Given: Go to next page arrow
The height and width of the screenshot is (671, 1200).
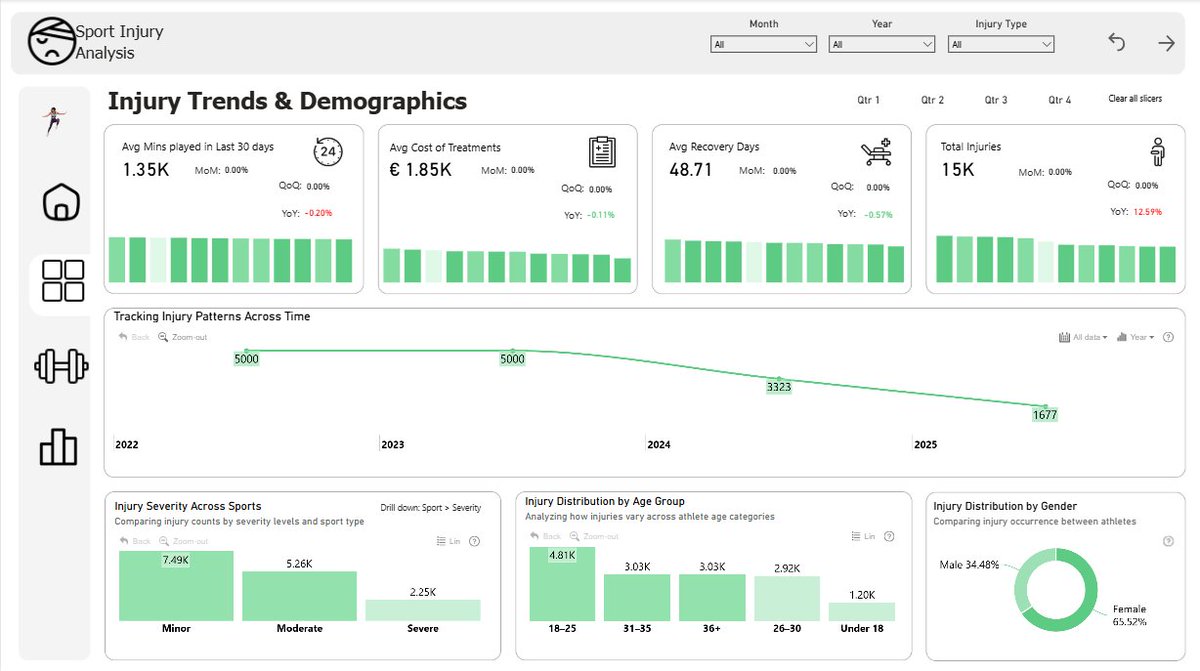Looking at the screenshot, I should point(1166,43).
